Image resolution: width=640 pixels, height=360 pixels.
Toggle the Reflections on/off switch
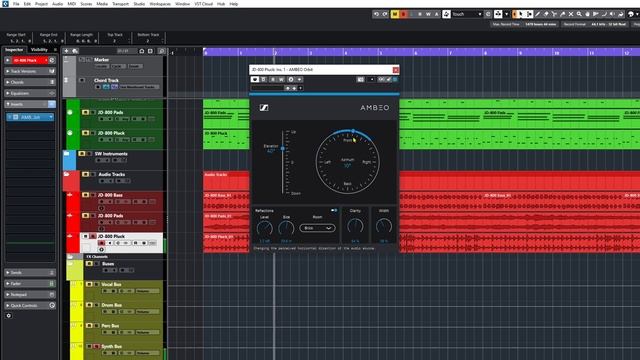pyautogui.click(x=334, y=211)
